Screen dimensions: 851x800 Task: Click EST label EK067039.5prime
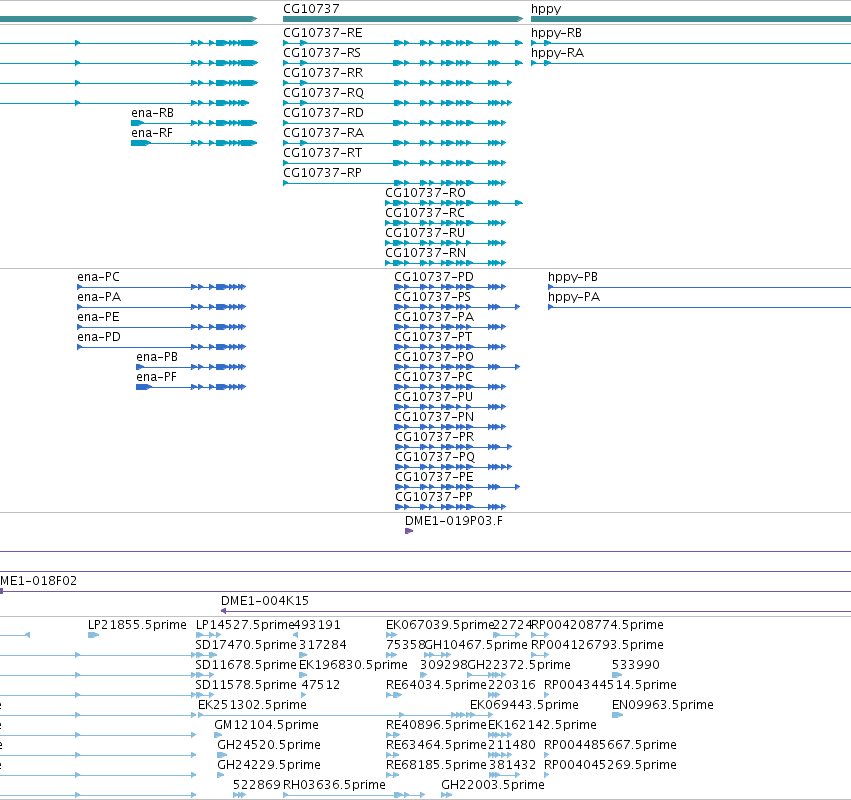pos(440,625)
